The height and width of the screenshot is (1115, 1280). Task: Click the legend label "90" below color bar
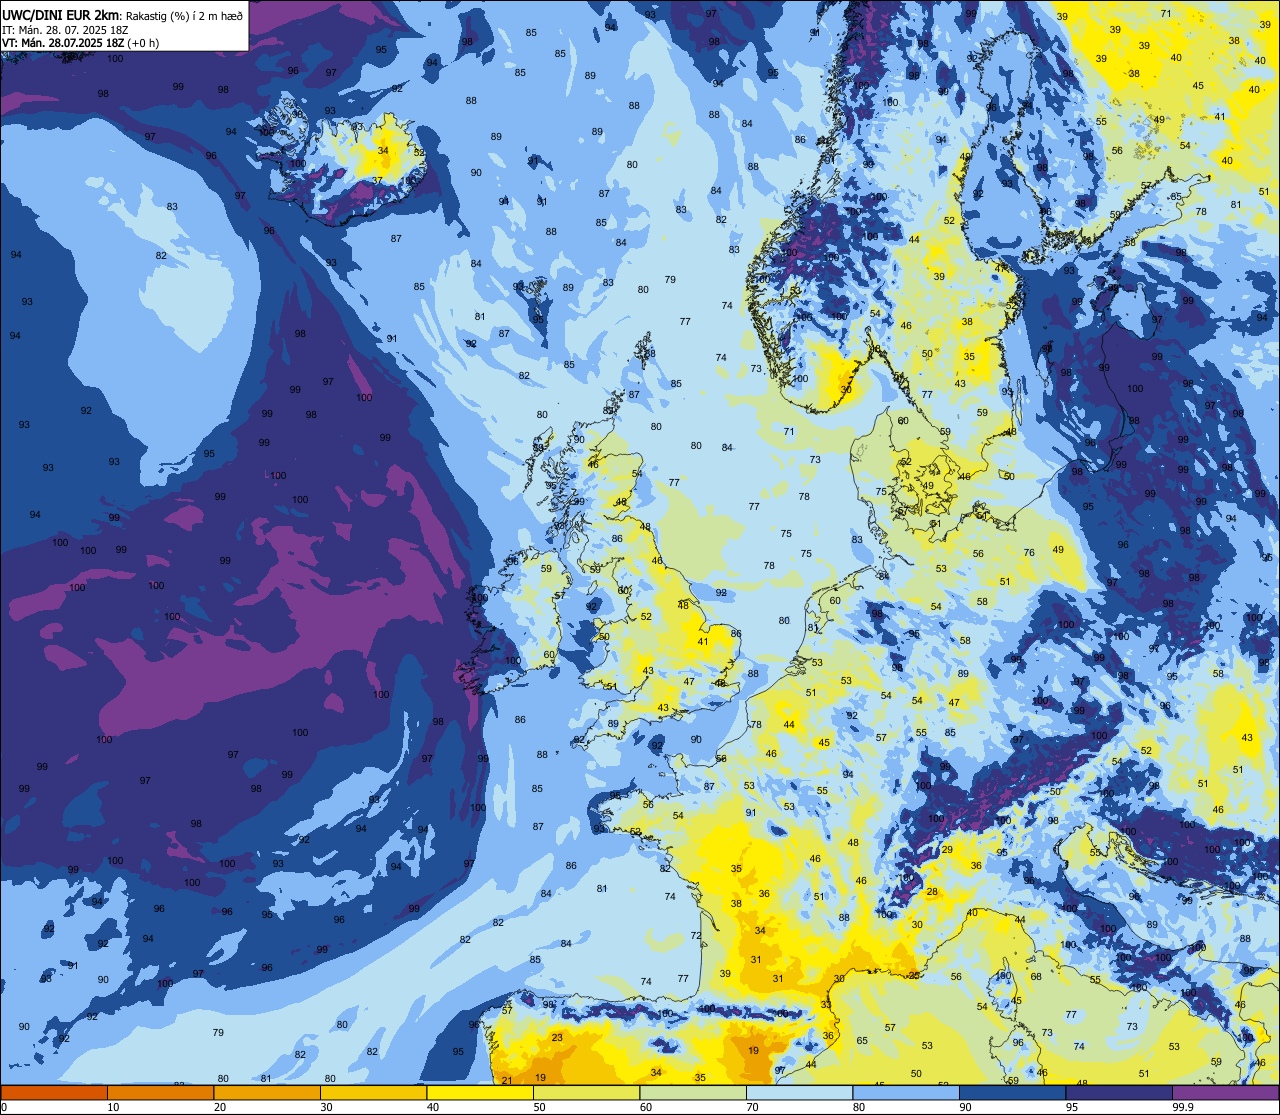[x=965, y=1107]
